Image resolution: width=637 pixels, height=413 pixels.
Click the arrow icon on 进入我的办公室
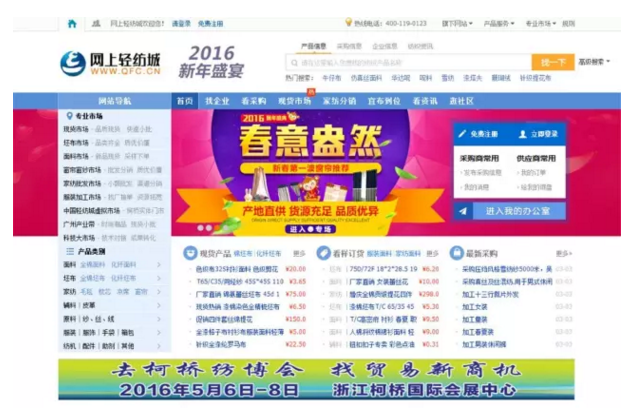pos(463,211)
